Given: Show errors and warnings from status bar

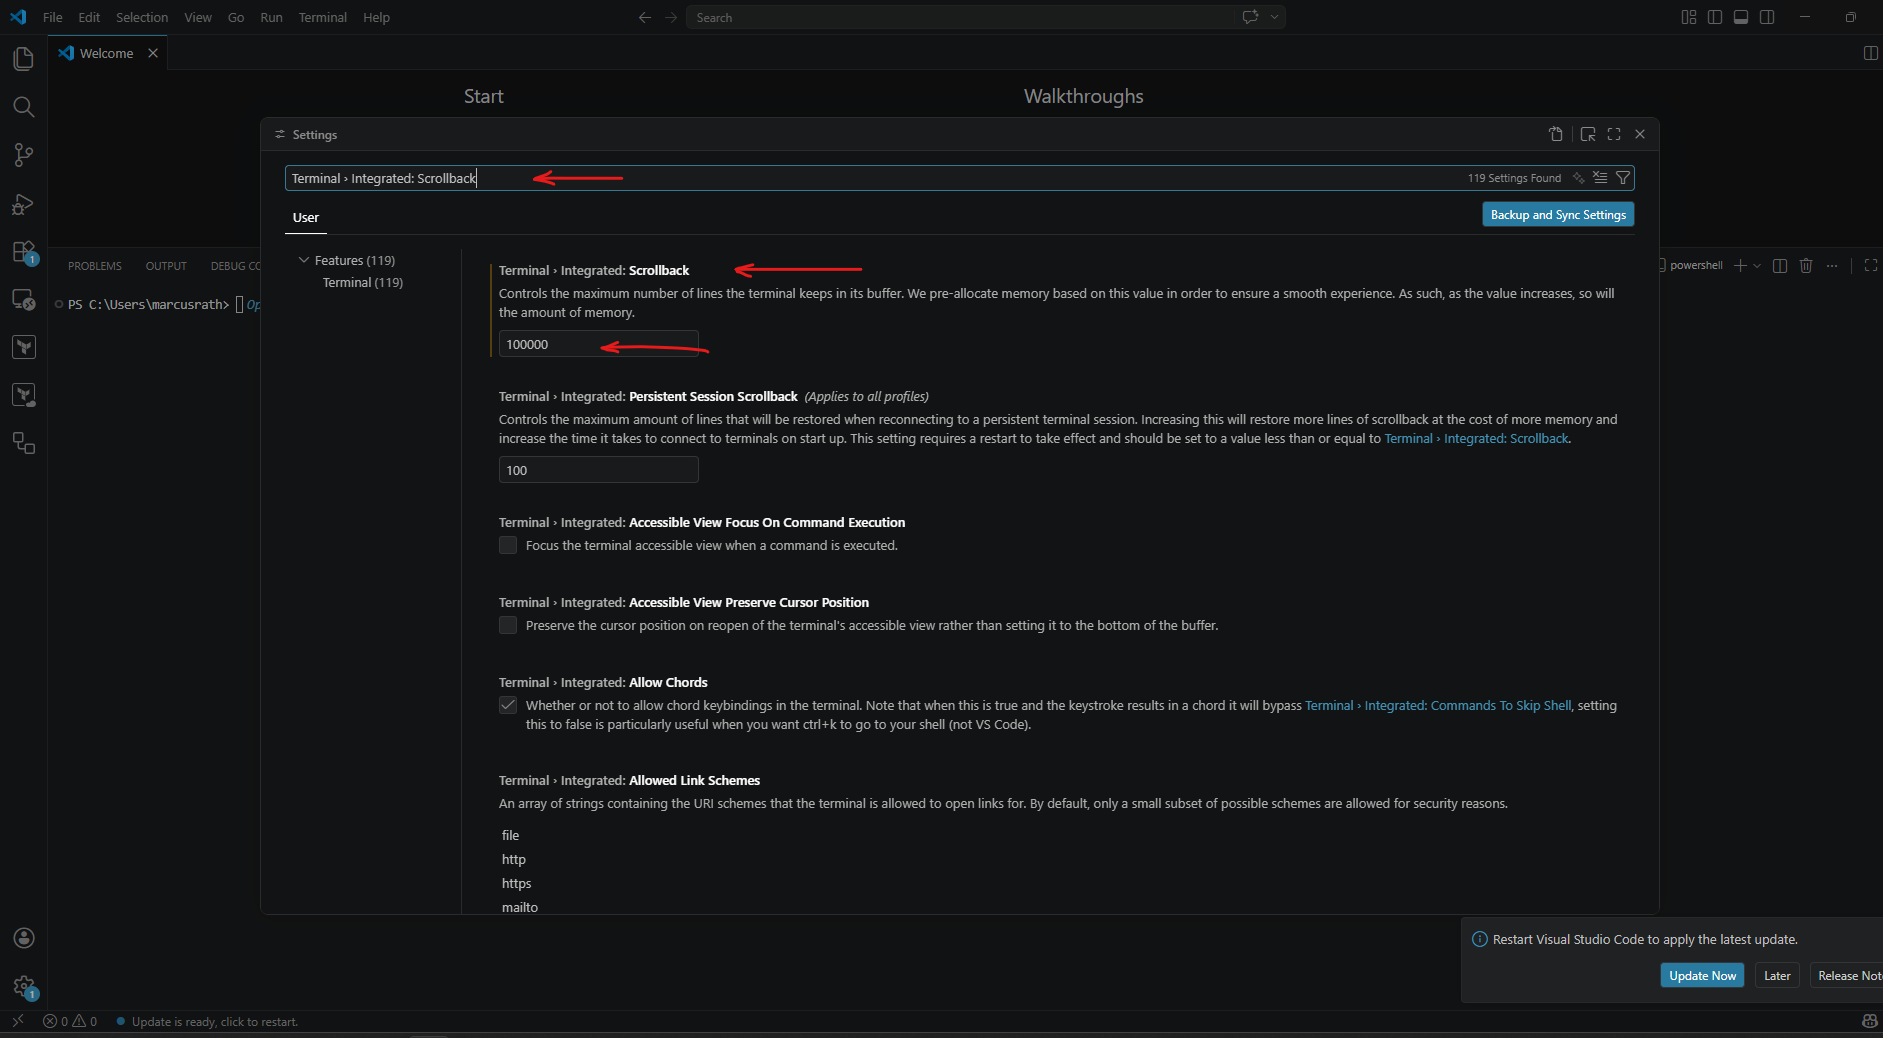Looking at the screenshot, I should click(70, 1021).
